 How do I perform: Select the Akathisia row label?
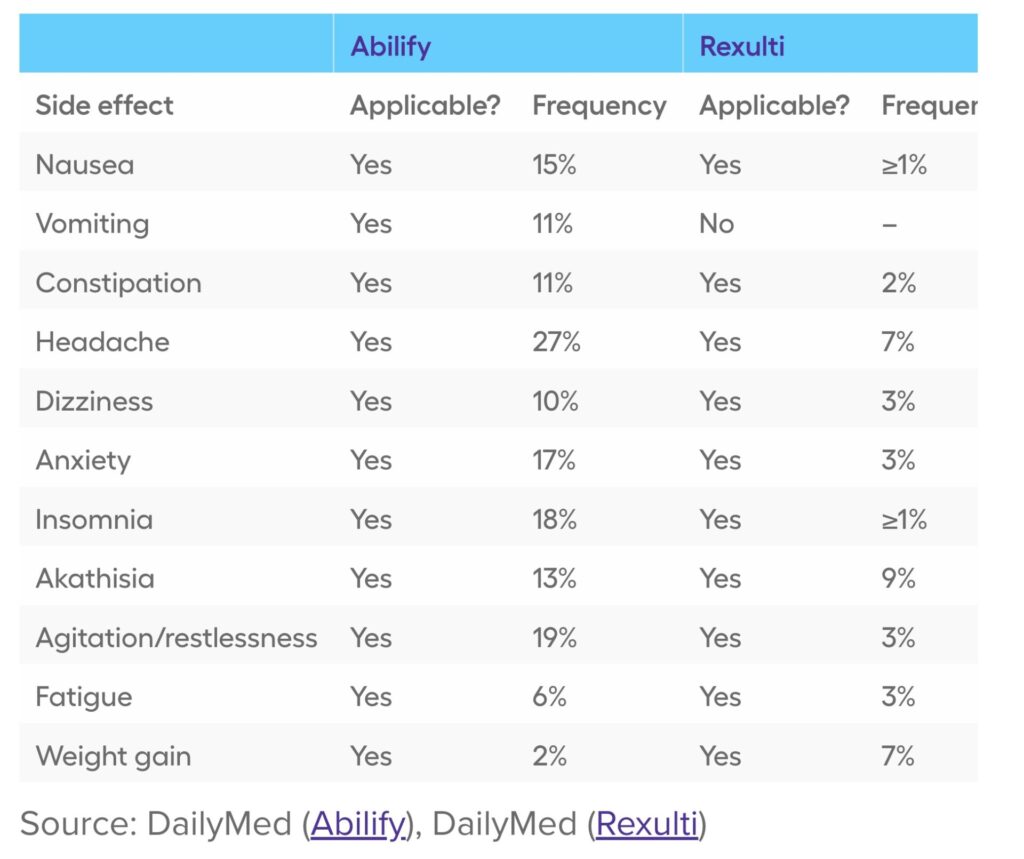[95, 578]
